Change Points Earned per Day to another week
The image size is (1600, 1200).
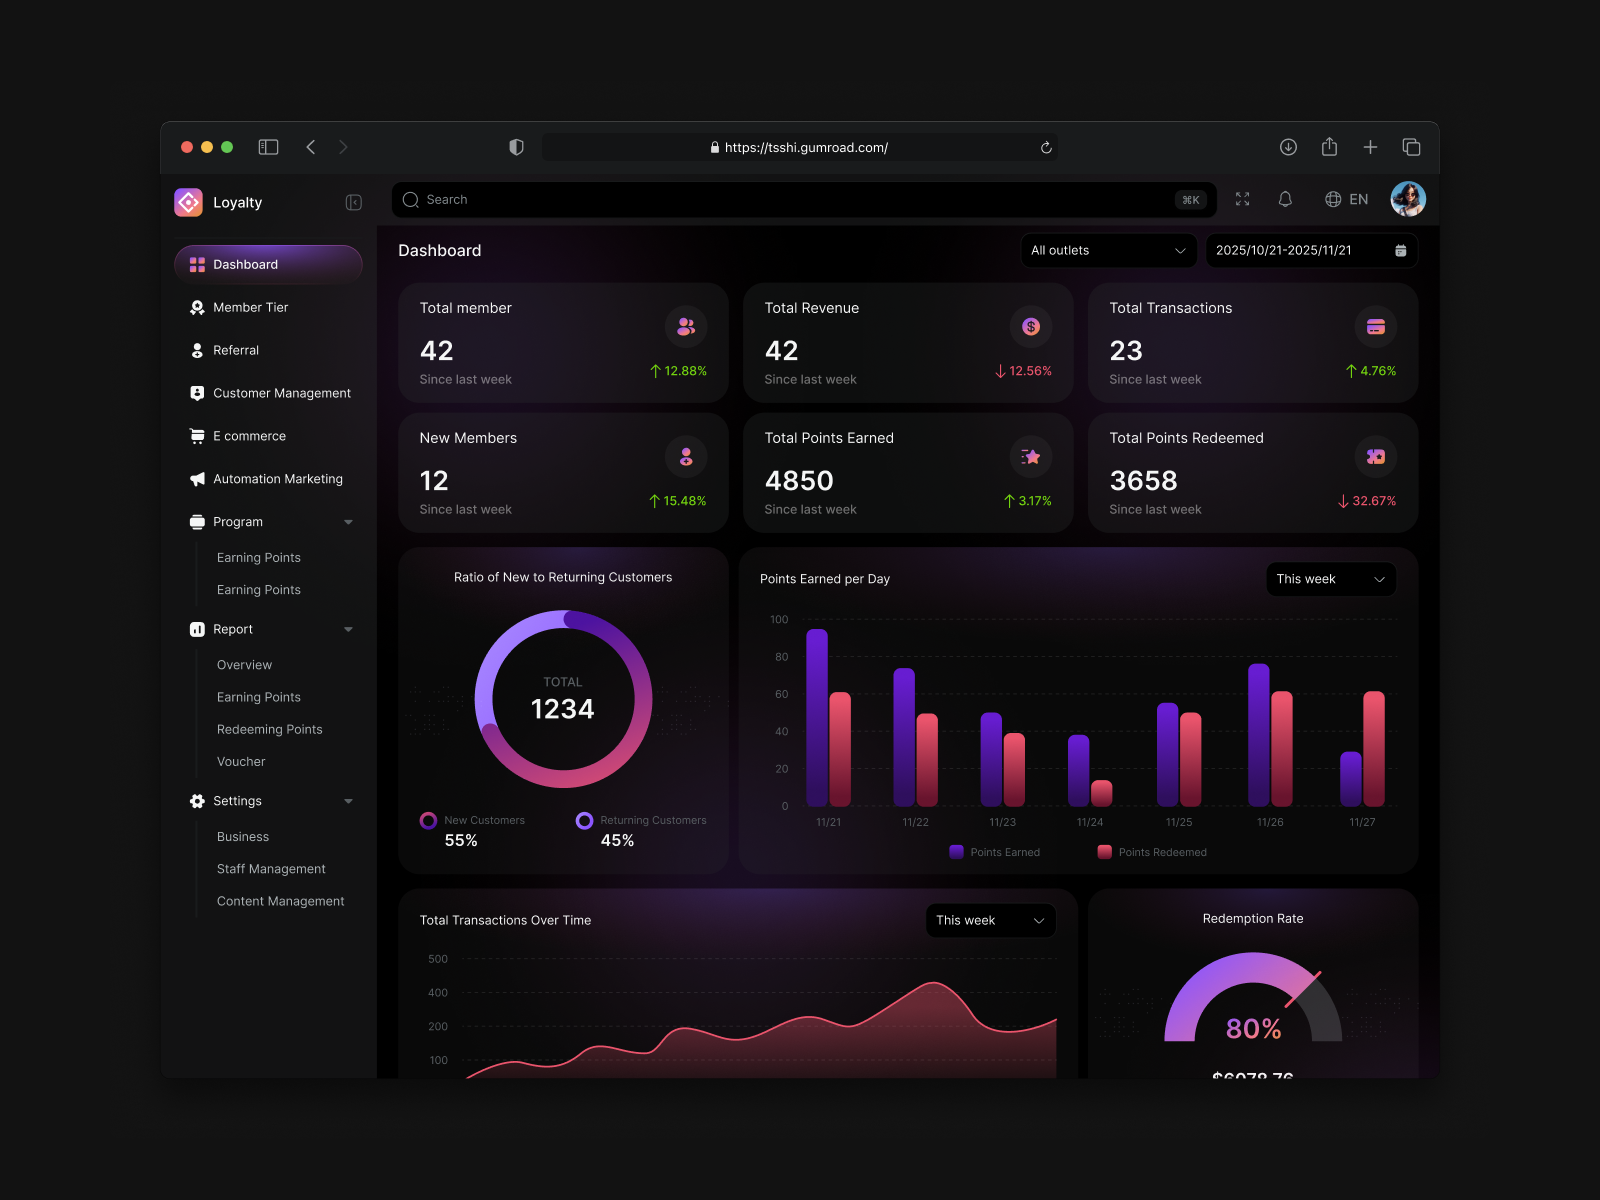point(1330,579)
